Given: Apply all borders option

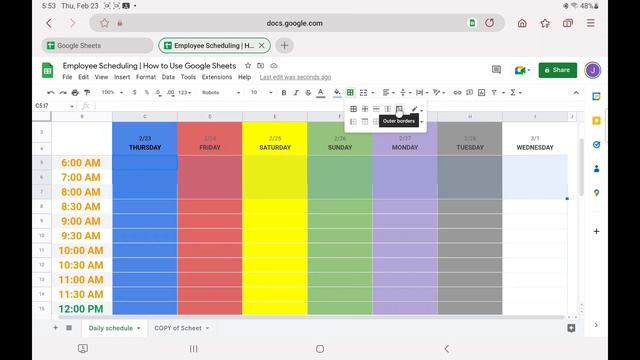Looking at the screenshot, I should pos(353,109).
